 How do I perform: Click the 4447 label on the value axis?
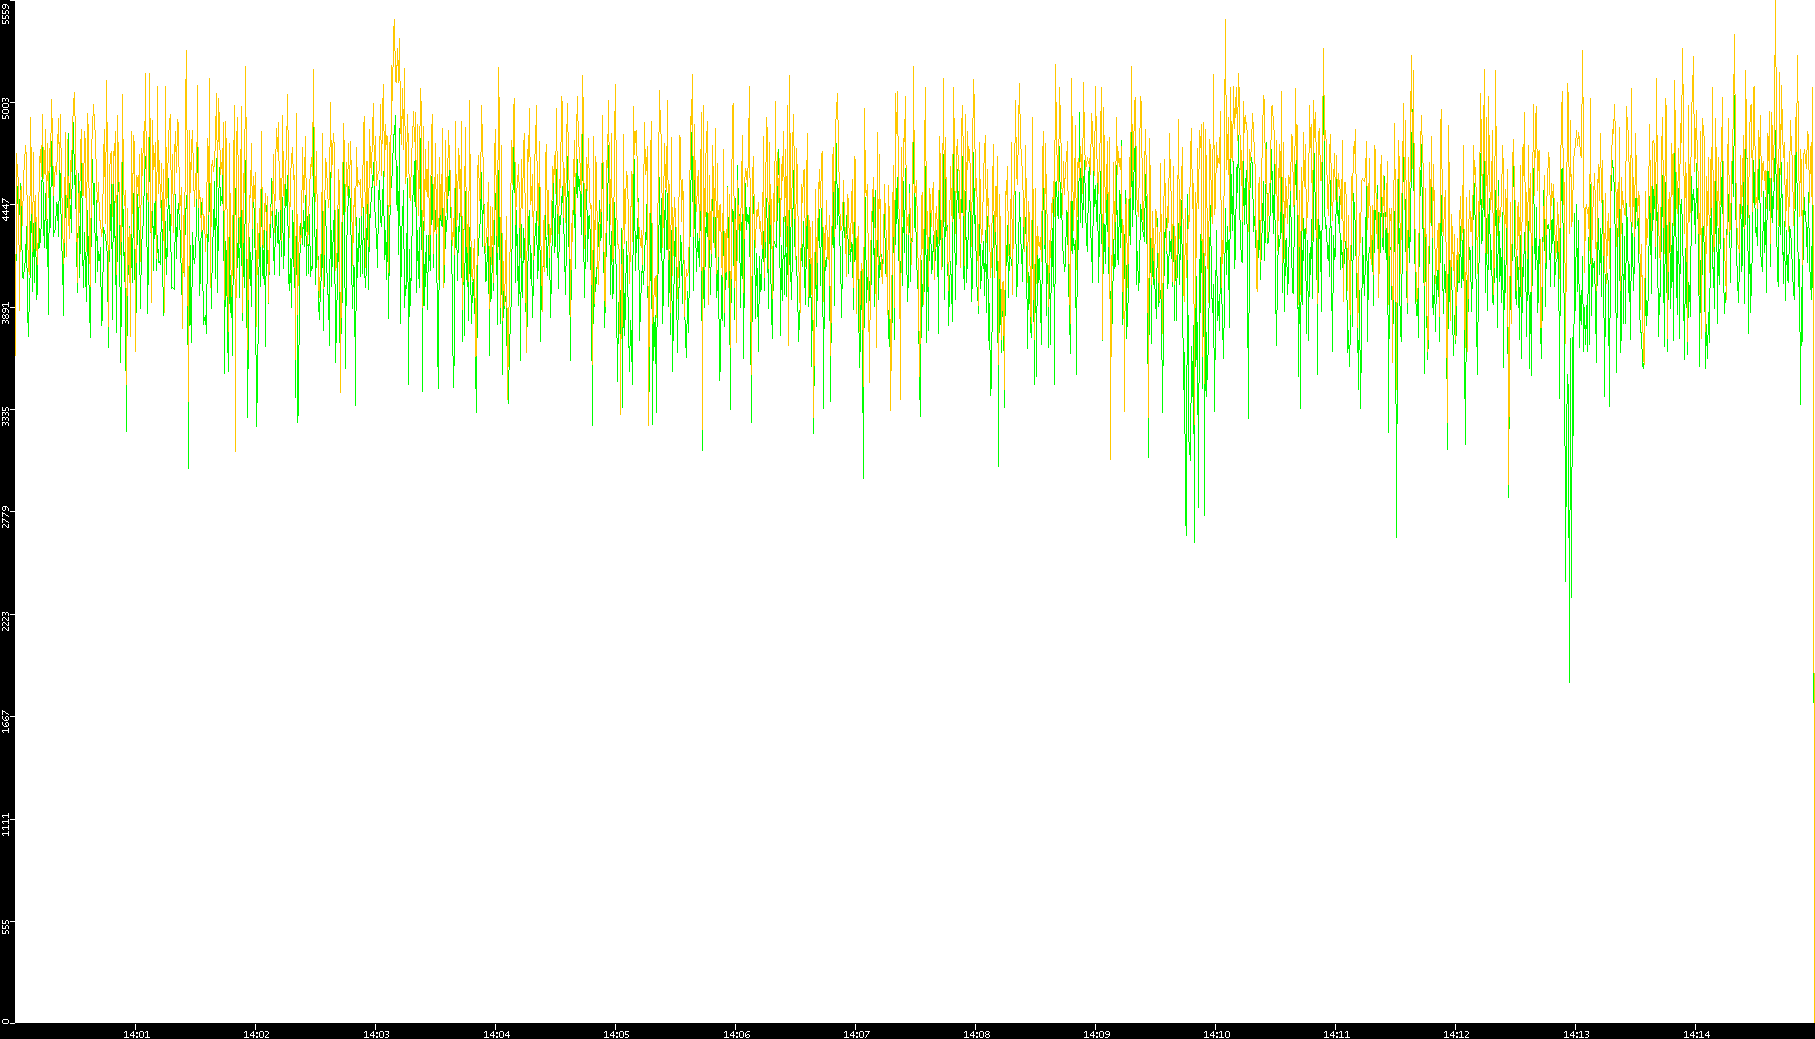point(7,209)
